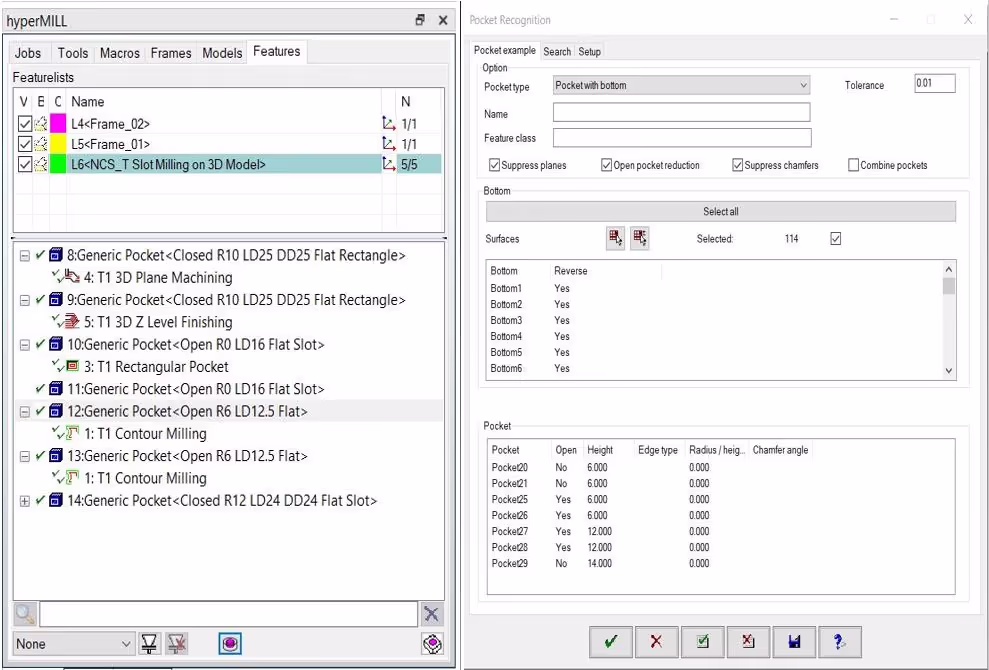The image size is (989, 670).
Task: Click the Rectangular Pocket job icon
Action: [x=73, y=366]
